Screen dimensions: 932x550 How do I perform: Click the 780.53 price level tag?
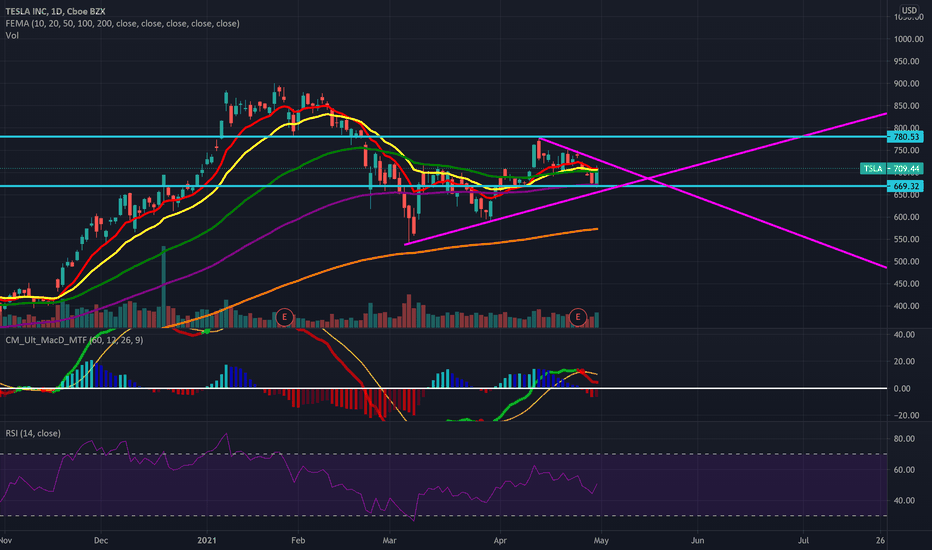[x=905, y=137]
